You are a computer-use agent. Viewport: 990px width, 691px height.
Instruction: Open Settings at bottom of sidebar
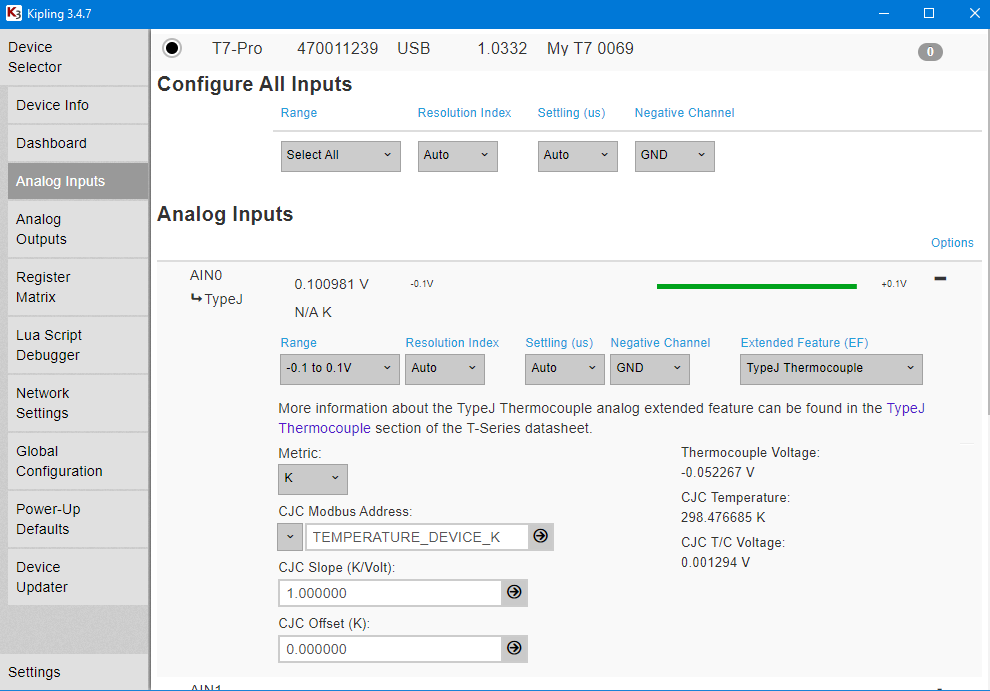pyautogui.click(x=34, y=672)
